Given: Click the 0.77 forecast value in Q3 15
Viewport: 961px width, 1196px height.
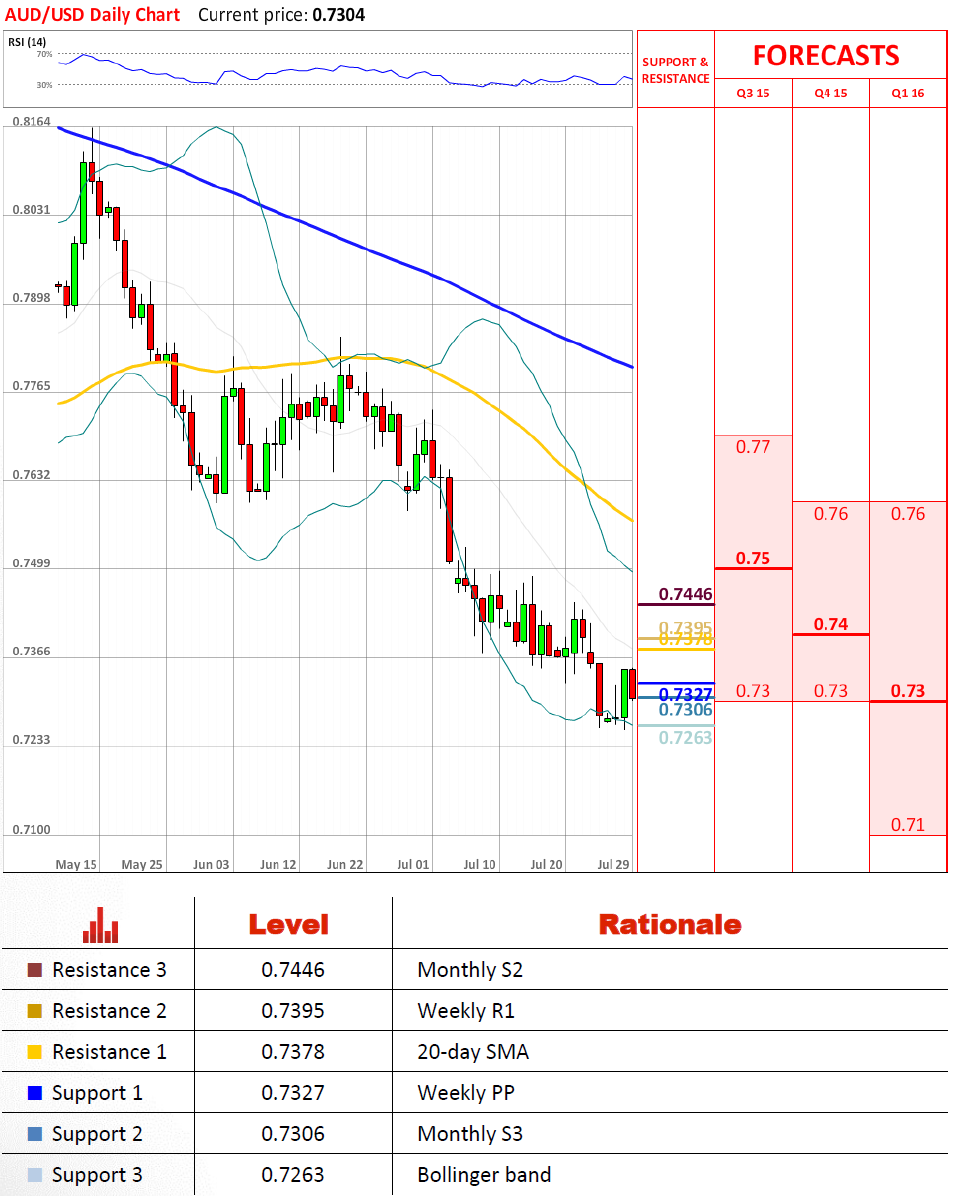Looking at the screenshot, I should click(753, 447).
